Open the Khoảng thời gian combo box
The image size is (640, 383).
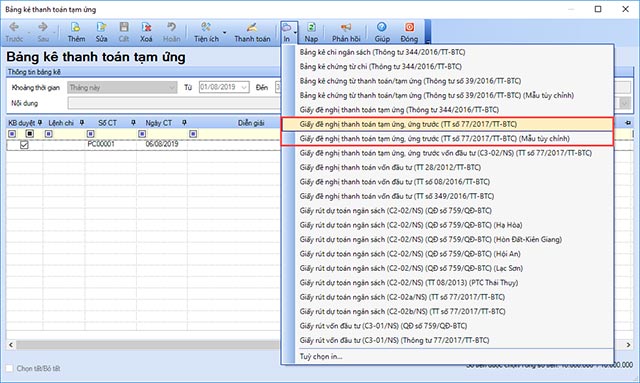tap(122, 87)
